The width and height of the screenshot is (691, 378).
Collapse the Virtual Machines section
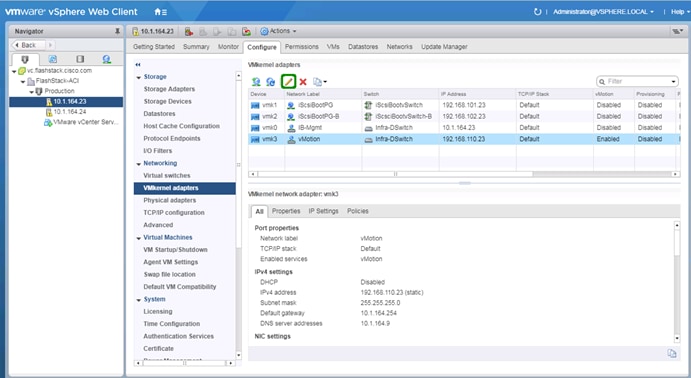(139, 238)
